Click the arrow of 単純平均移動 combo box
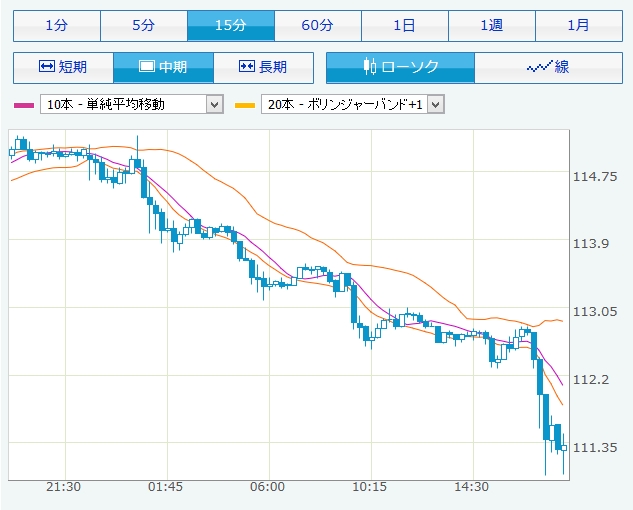 (x=215, y=105)
